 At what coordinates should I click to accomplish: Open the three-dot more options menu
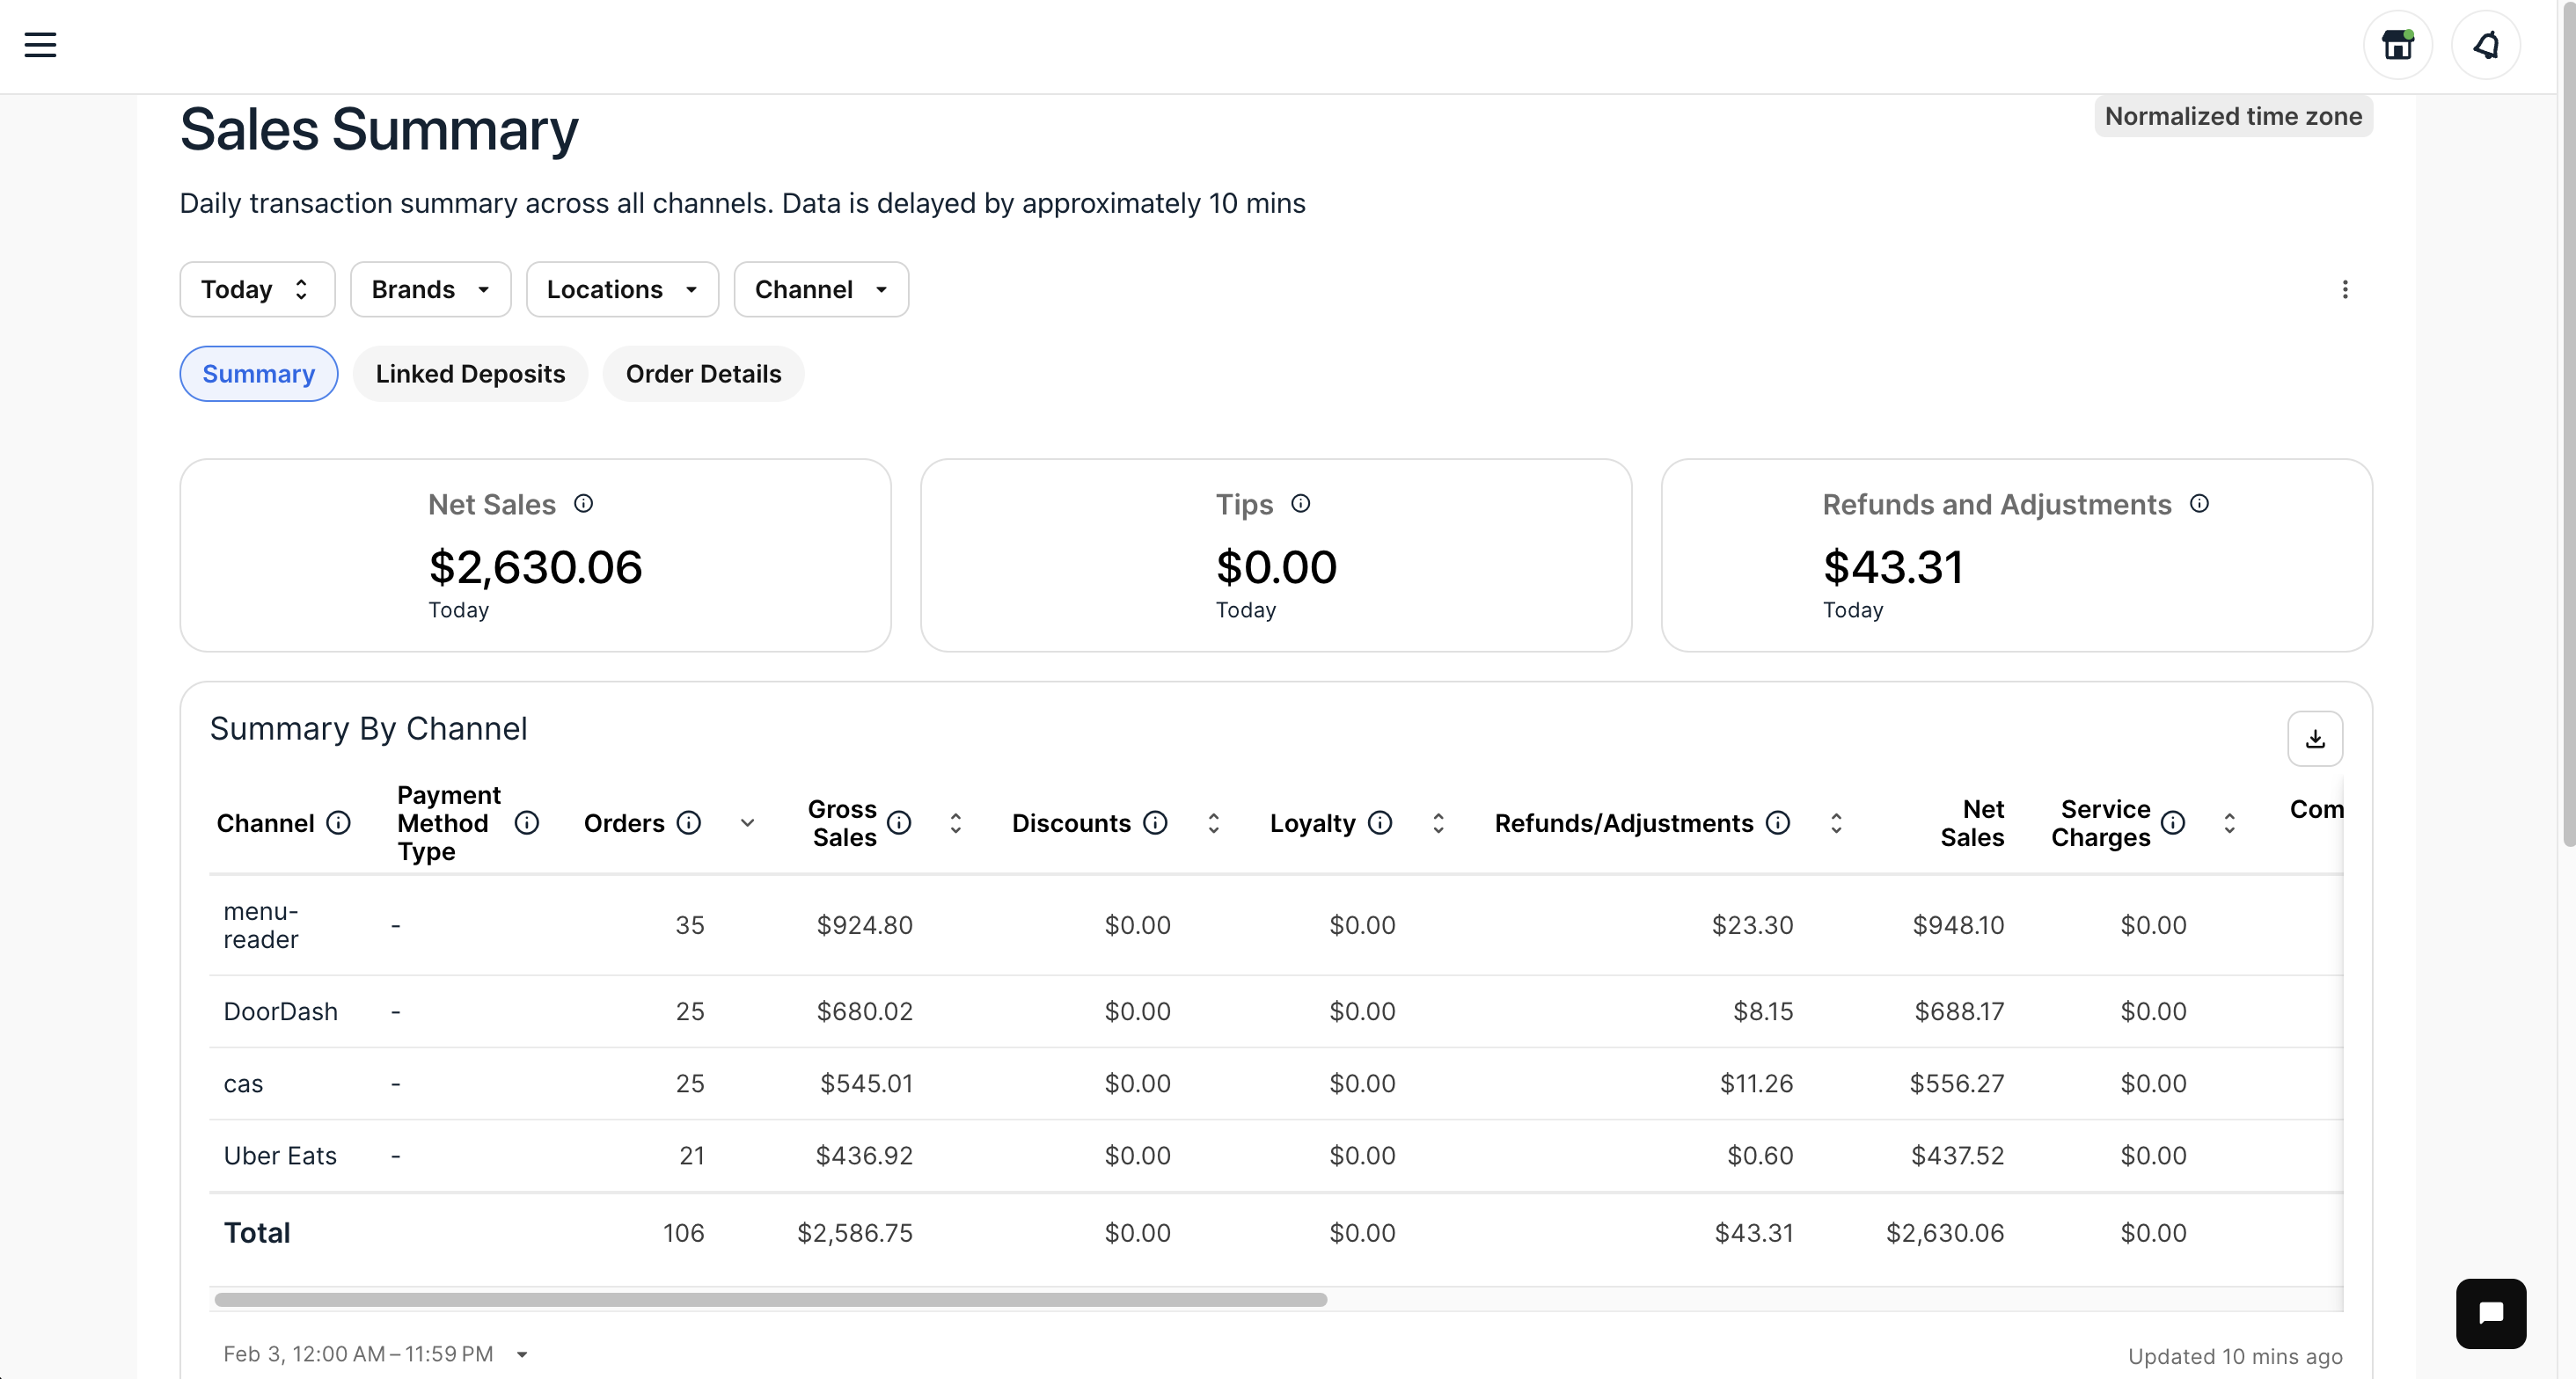[x=2344, y=290]
